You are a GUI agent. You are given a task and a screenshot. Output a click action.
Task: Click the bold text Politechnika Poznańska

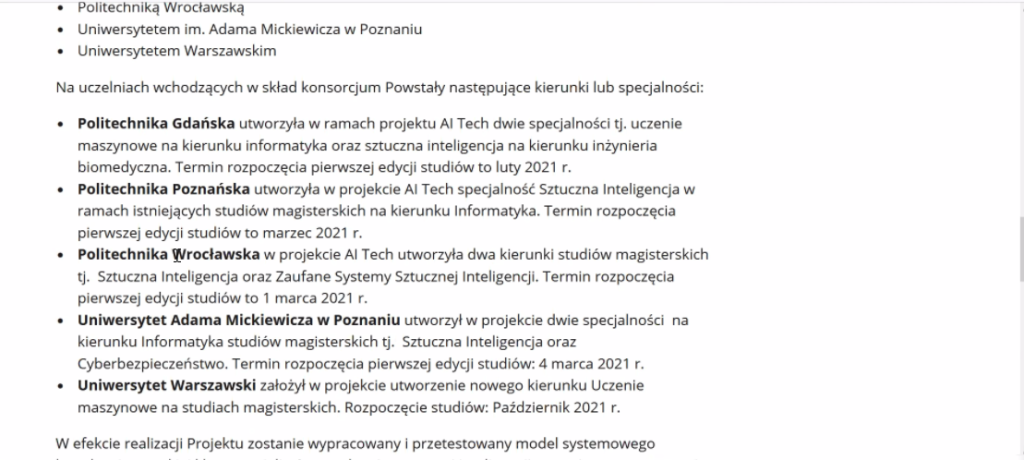coord(164,189)
